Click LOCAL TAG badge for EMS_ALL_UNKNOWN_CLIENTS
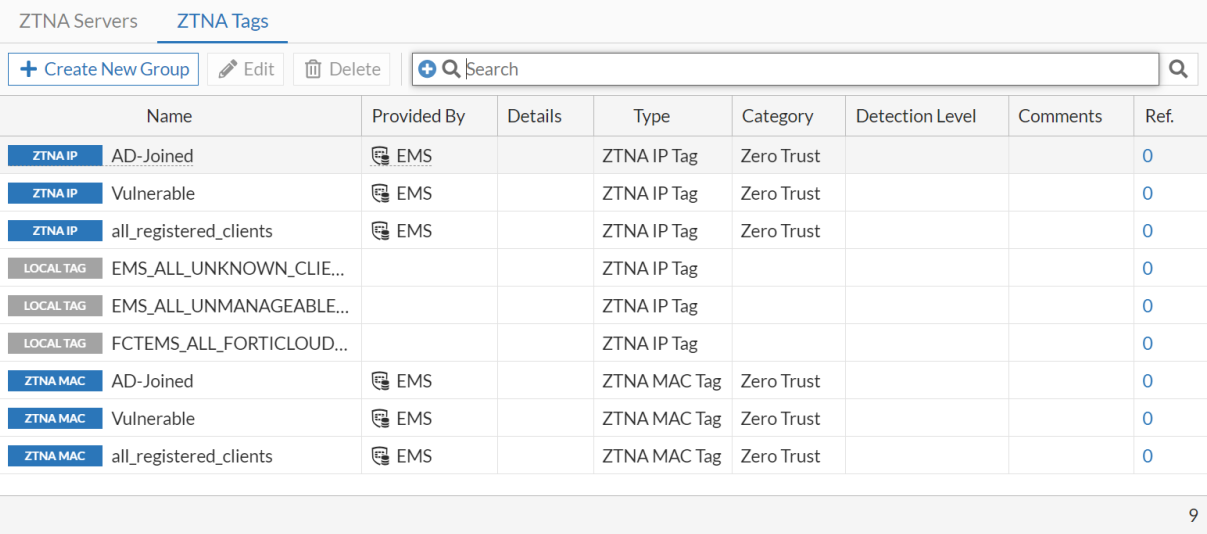This screenshot has height=534, width=1207. click(x=55, y=269)
